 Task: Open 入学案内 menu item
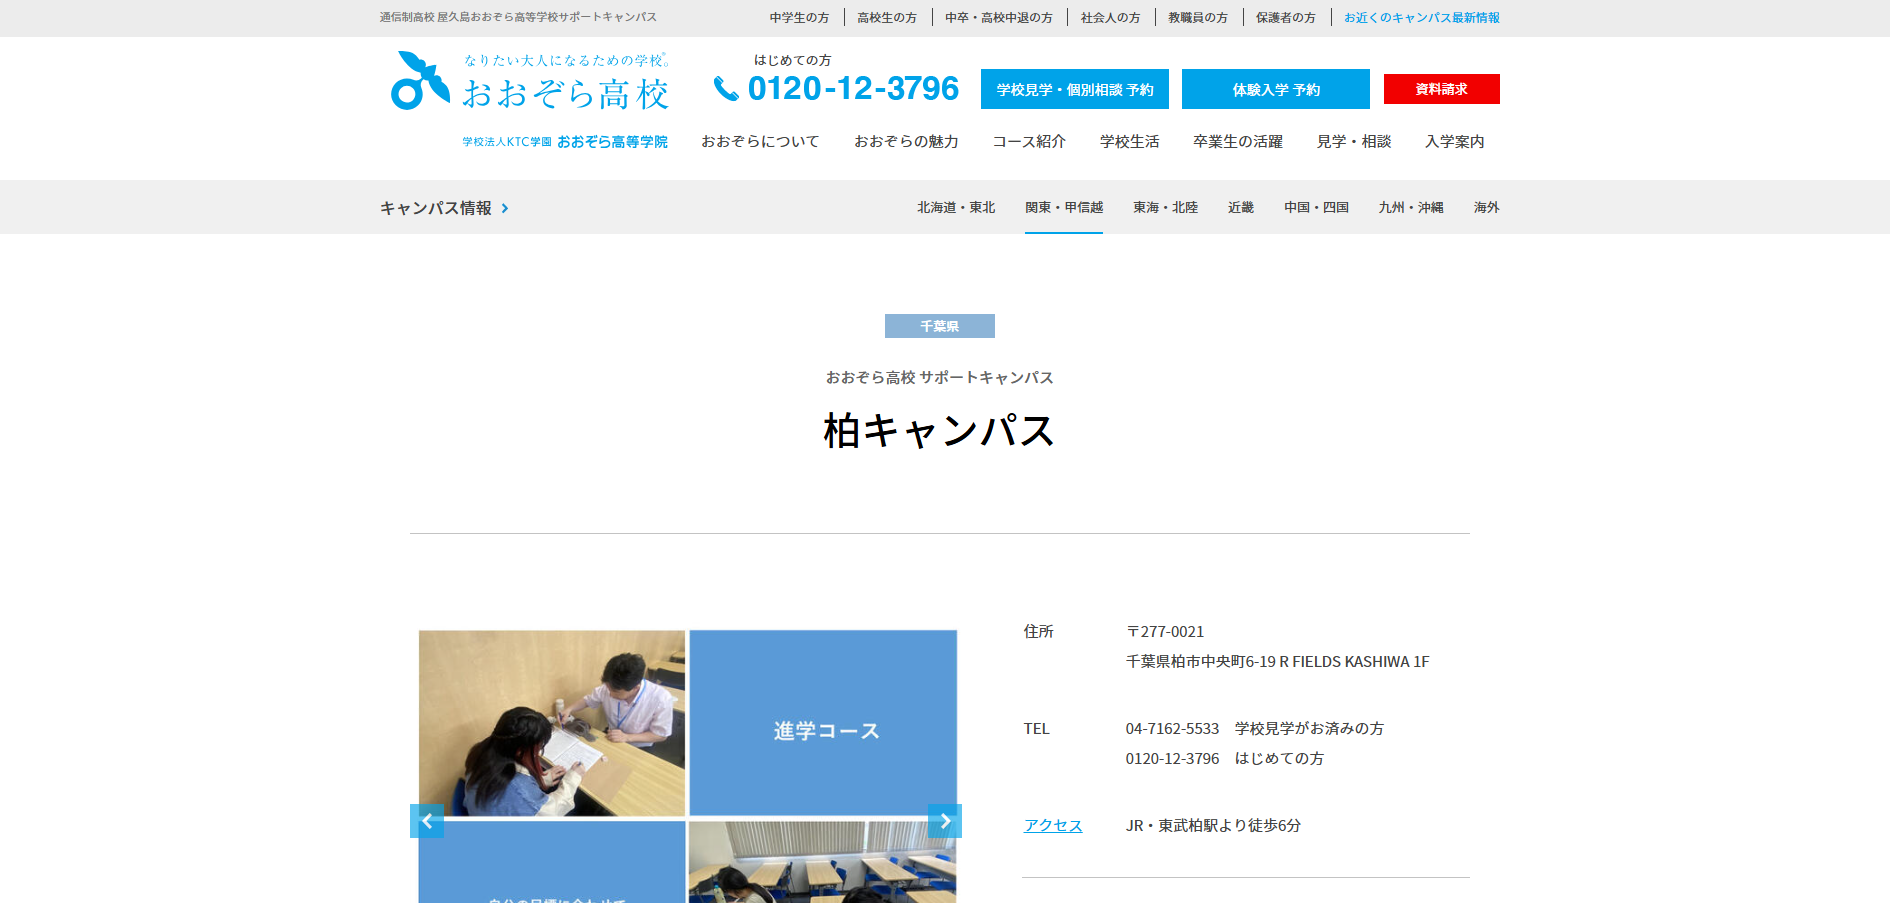click(1454, 142)
